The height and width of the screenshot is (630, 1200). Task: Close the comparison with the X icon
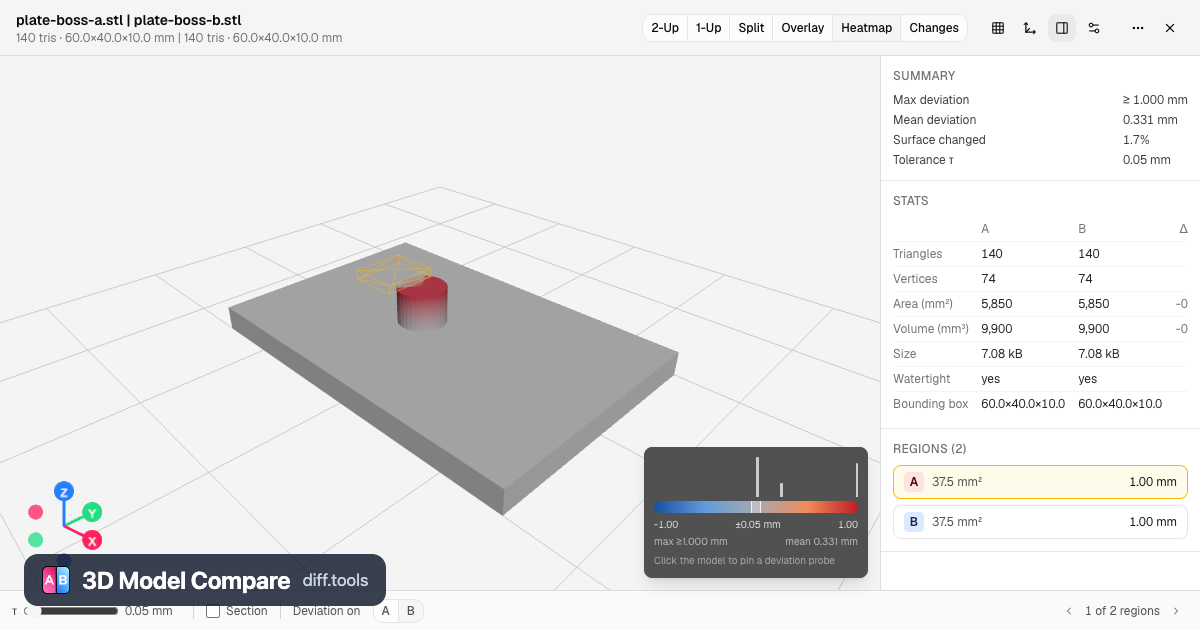coord(1170,28)
